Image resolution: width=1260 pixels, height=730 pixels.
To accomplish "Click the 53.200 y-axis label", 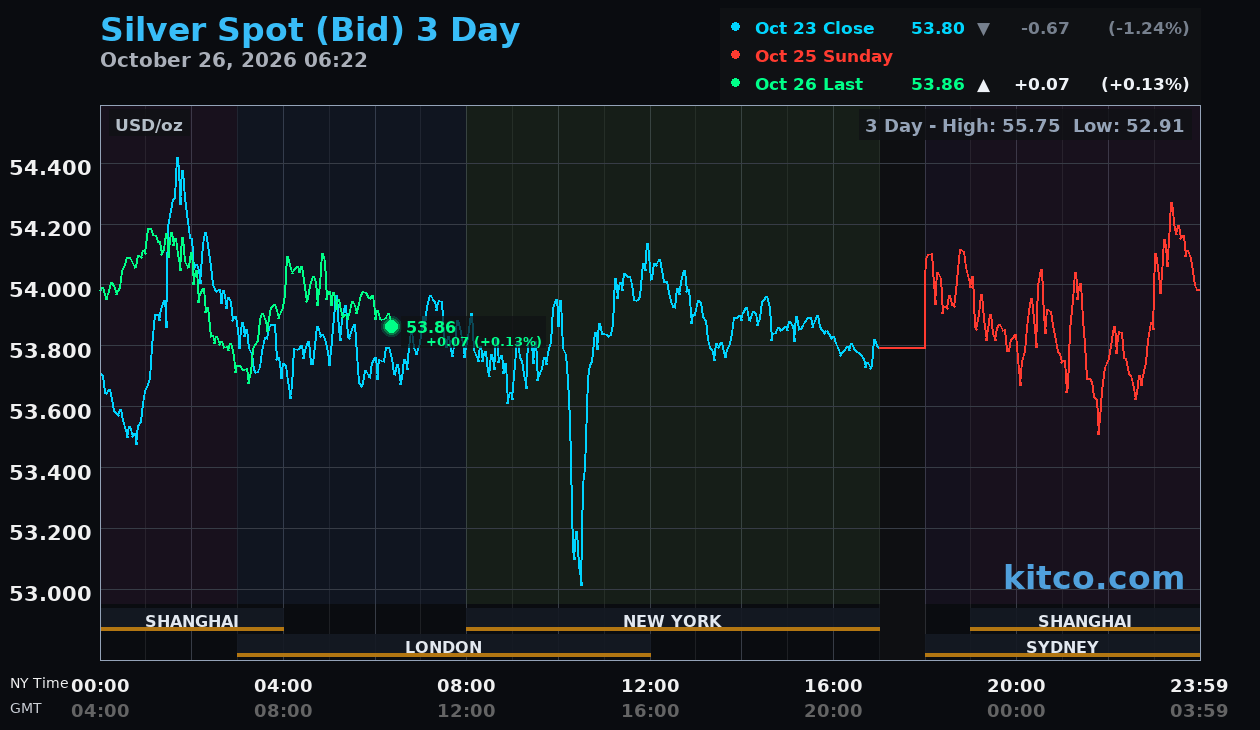I will (x=50, y=532).
